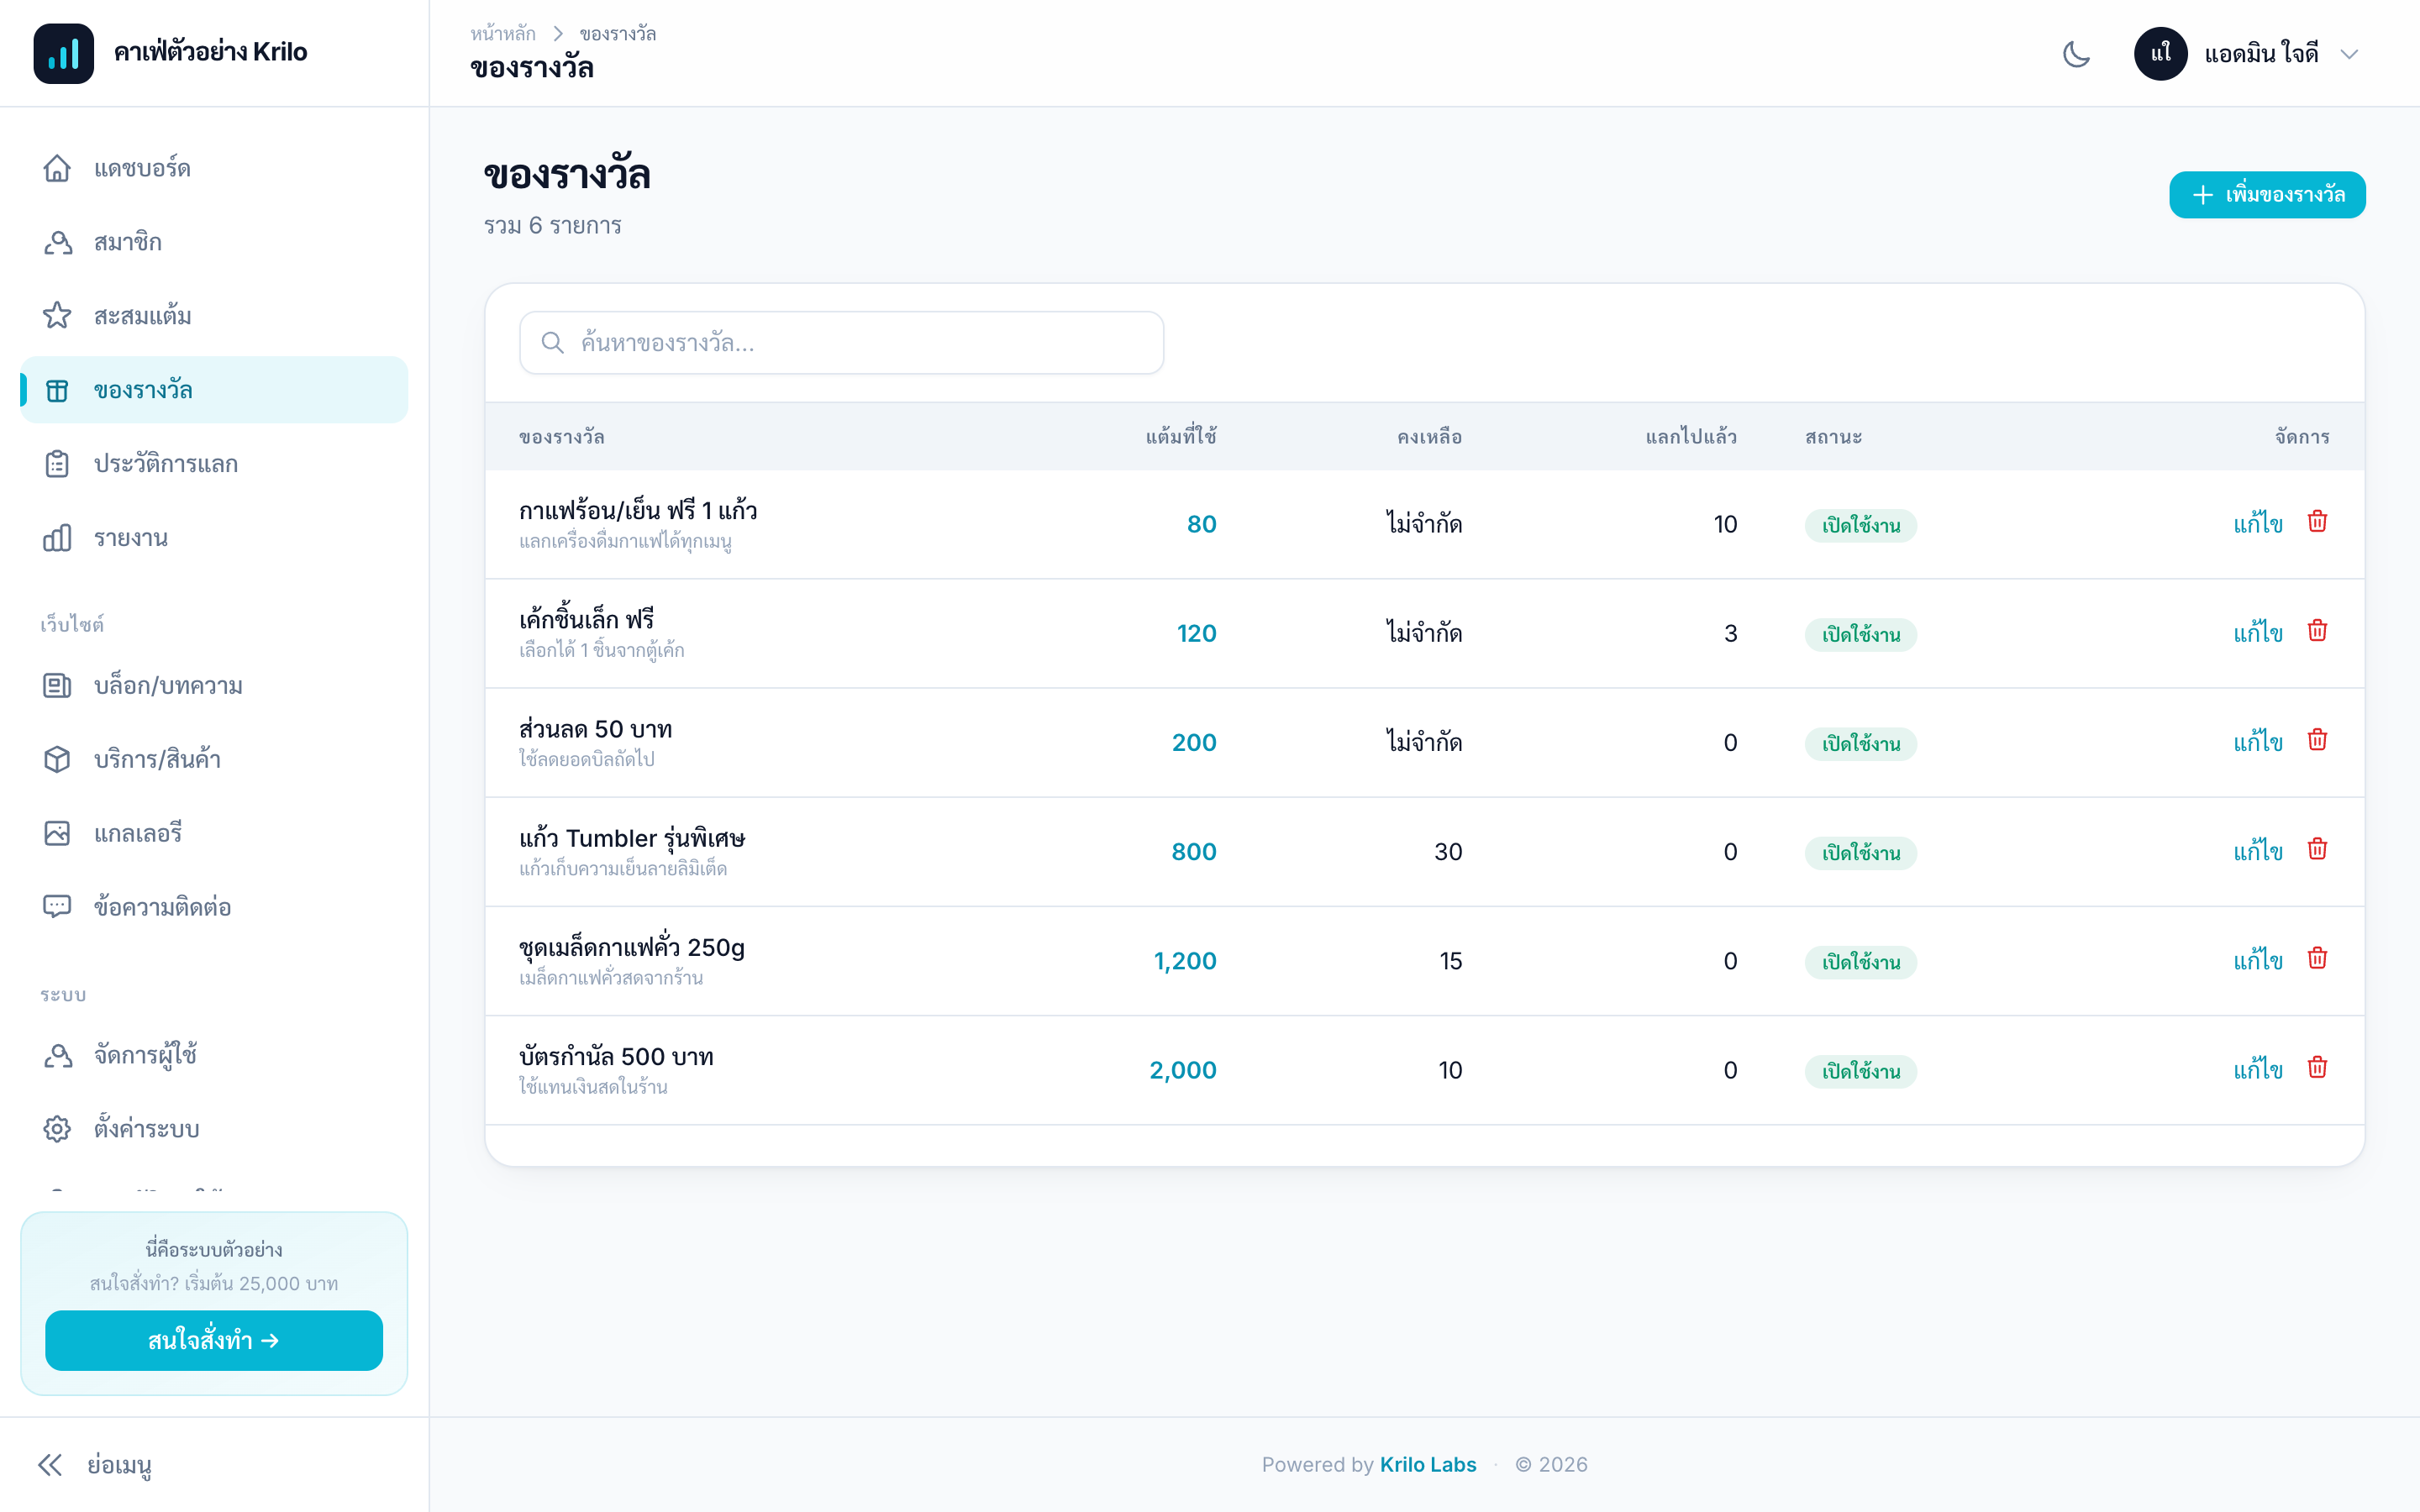The height and width of the screenshot is (1512, 2420).
Task: Click the สนใจสั่งทำ button
Action: tap(214, 1341)
